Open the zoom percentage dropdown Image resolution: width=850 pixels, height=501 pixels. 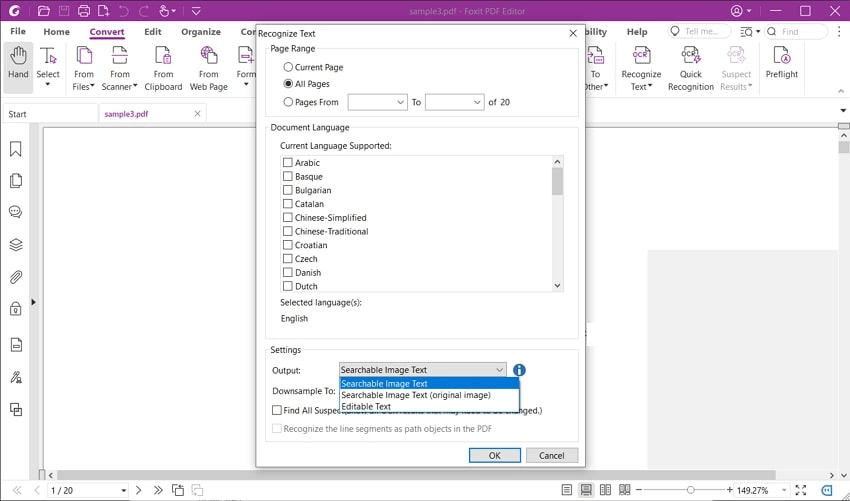coord(783,490)
